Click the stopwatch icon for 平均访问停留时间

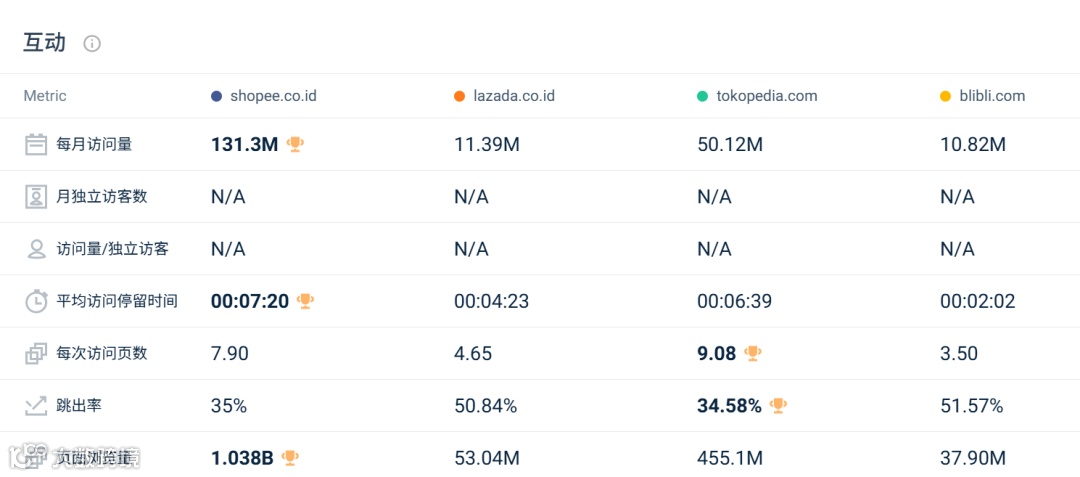point(36,301)
